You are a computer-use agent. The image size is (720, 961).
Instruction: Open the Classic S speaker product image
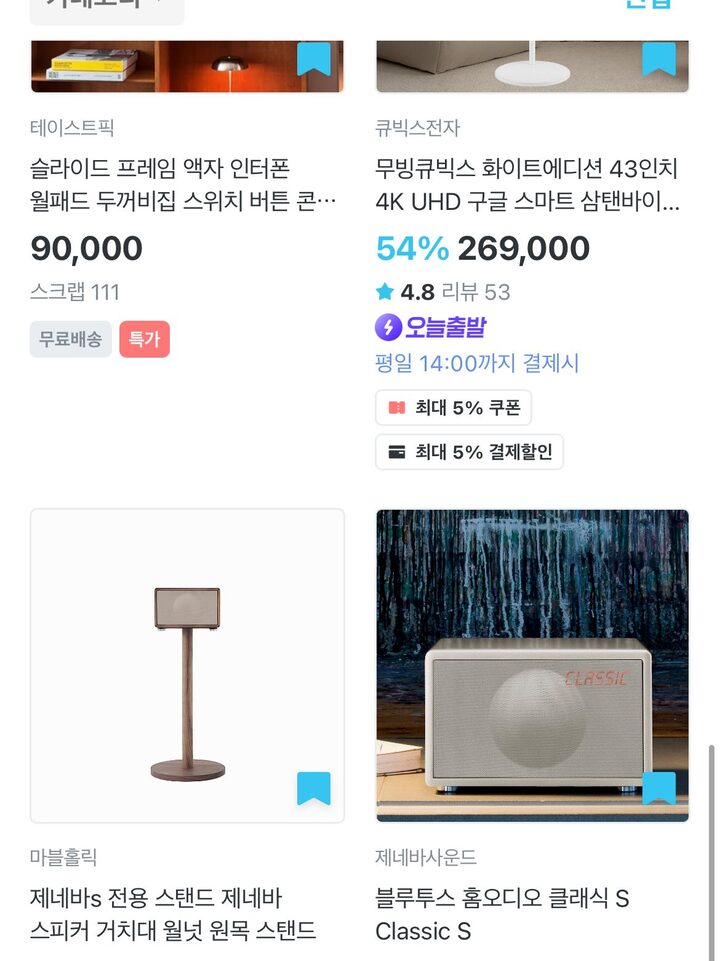click(x=532, y=665)
